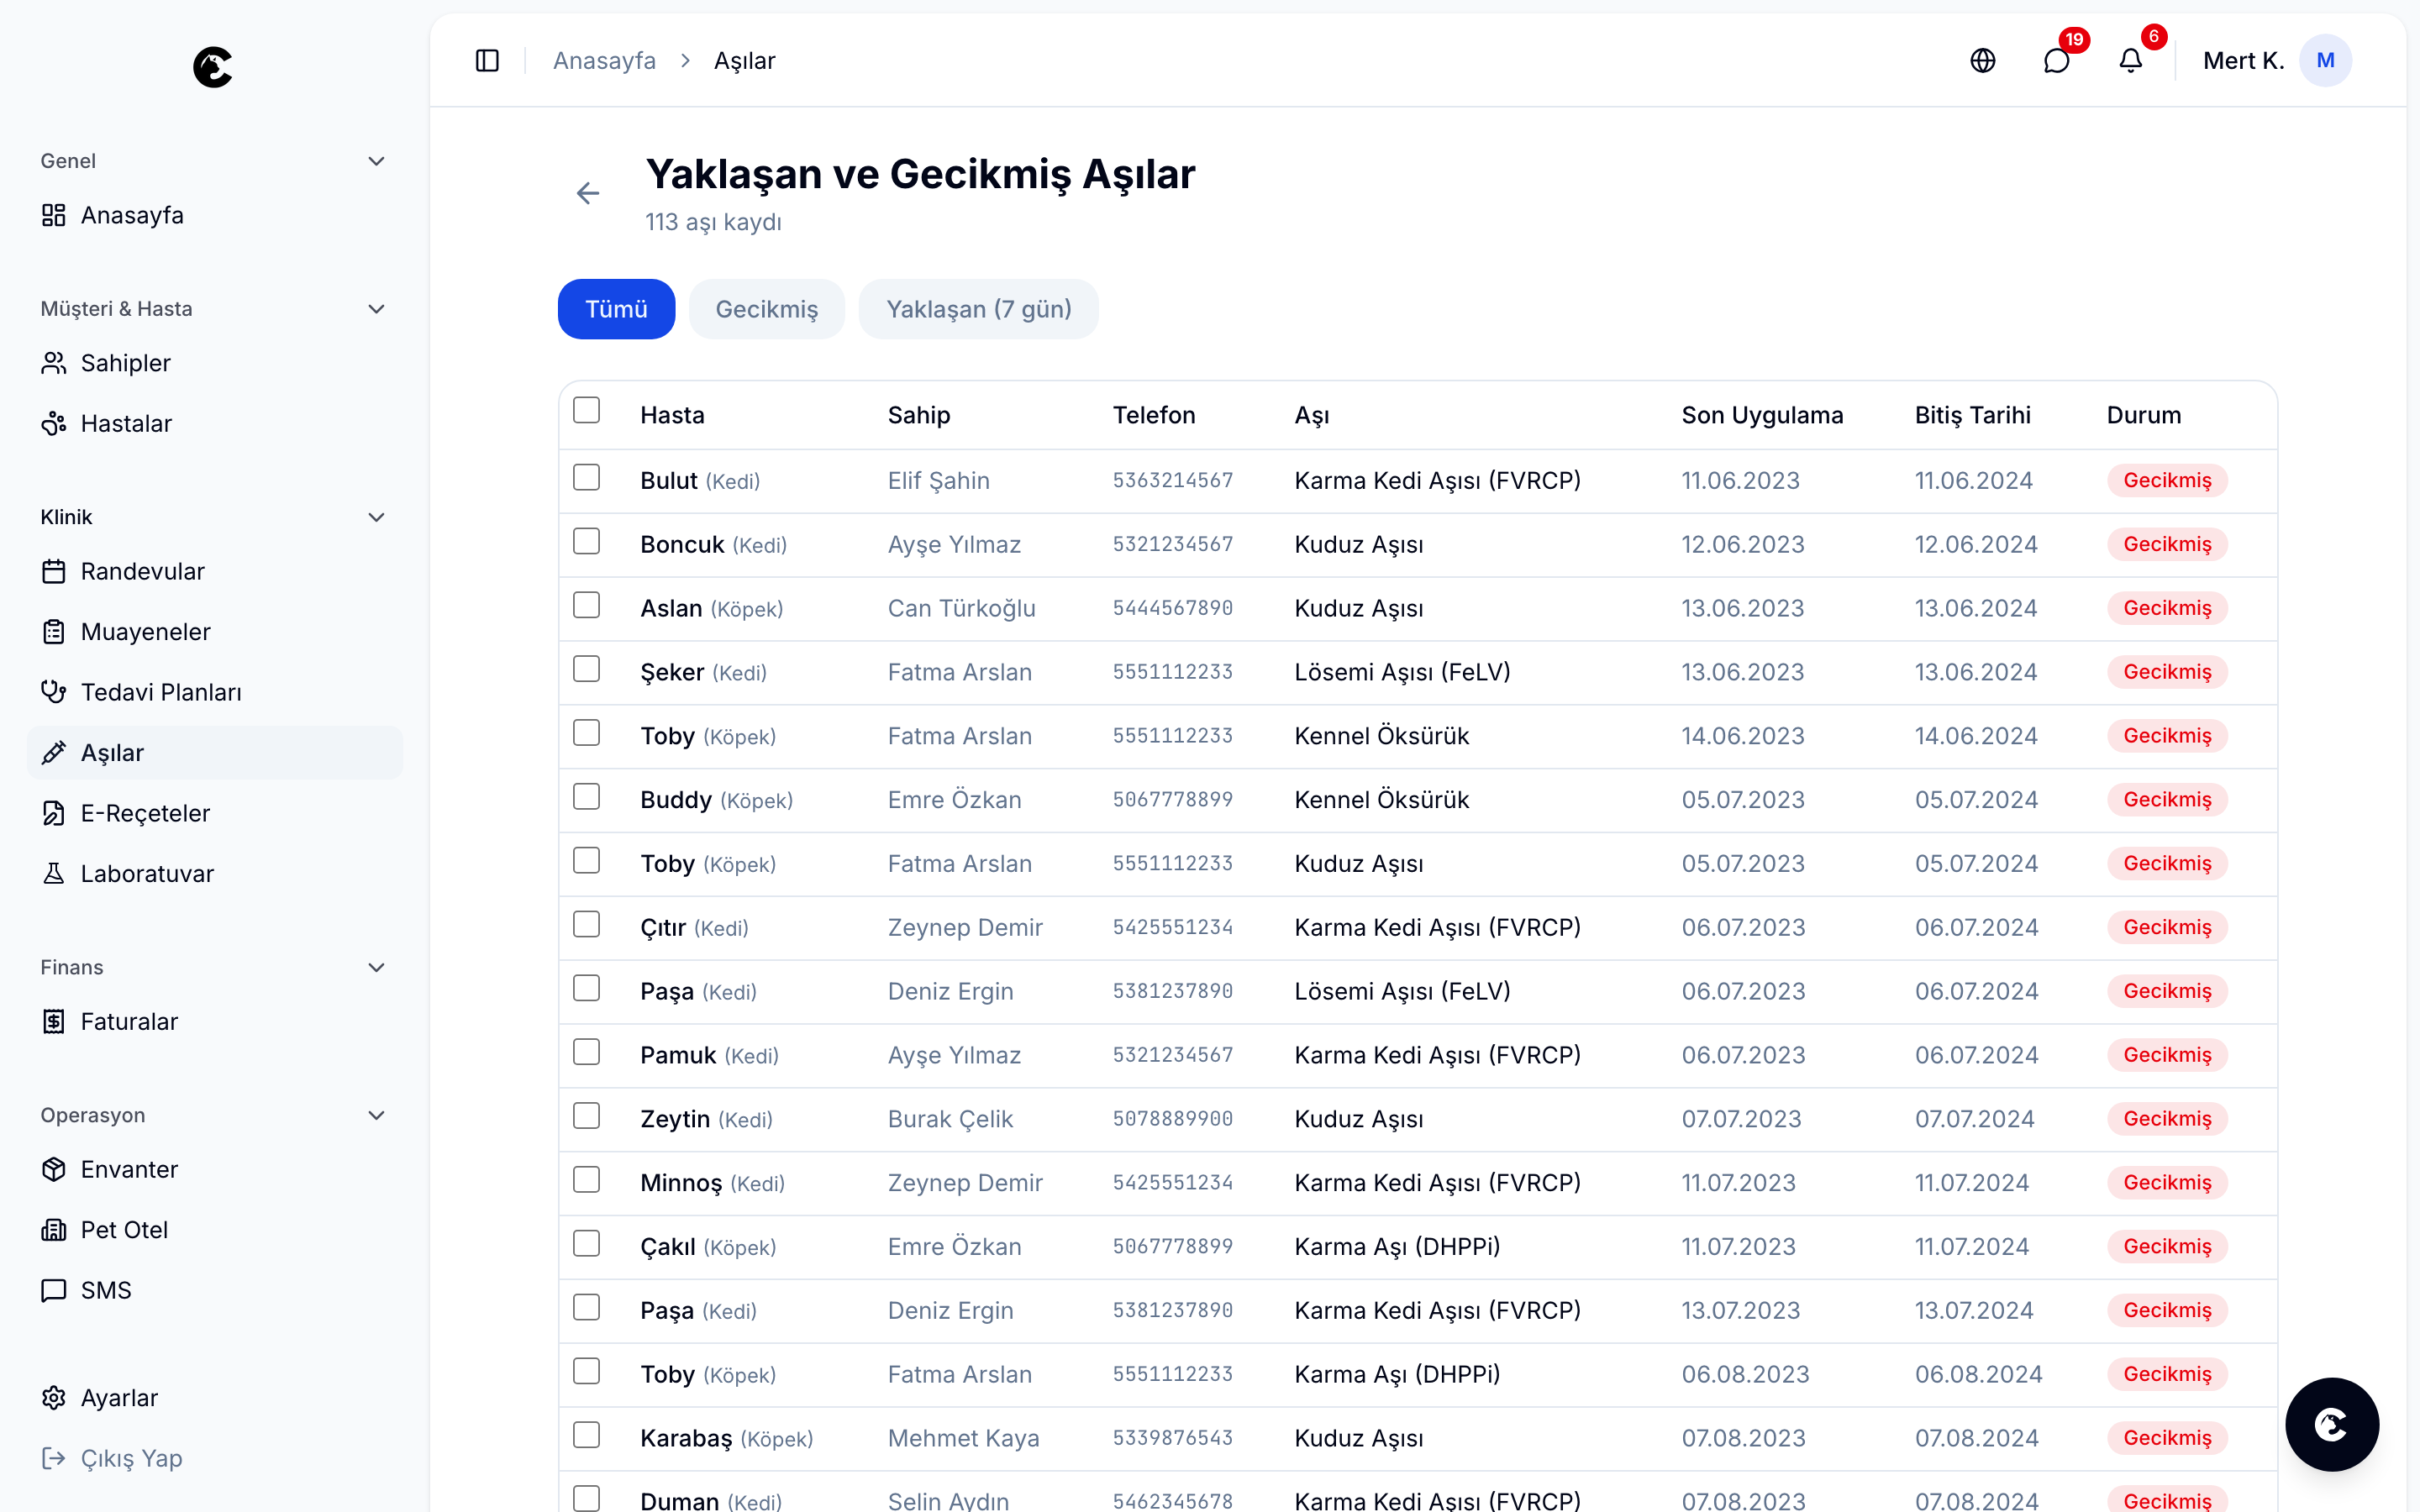
Task: Click Çakıl patient name
Action: coord(668,1247)
